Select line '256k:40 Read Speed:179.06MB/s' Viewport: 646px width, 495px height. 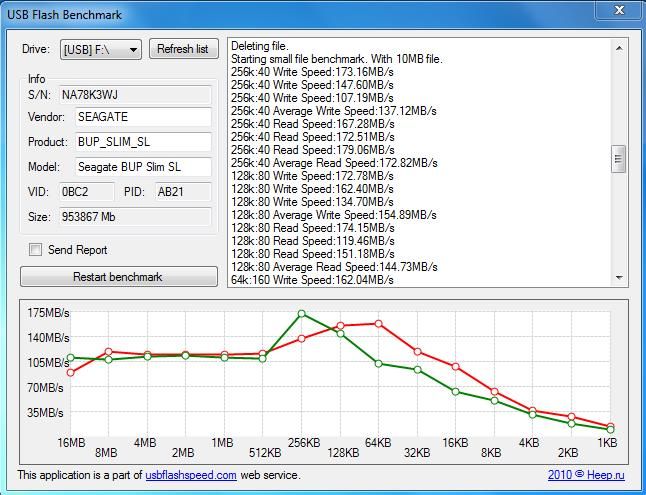coord(312,150)
